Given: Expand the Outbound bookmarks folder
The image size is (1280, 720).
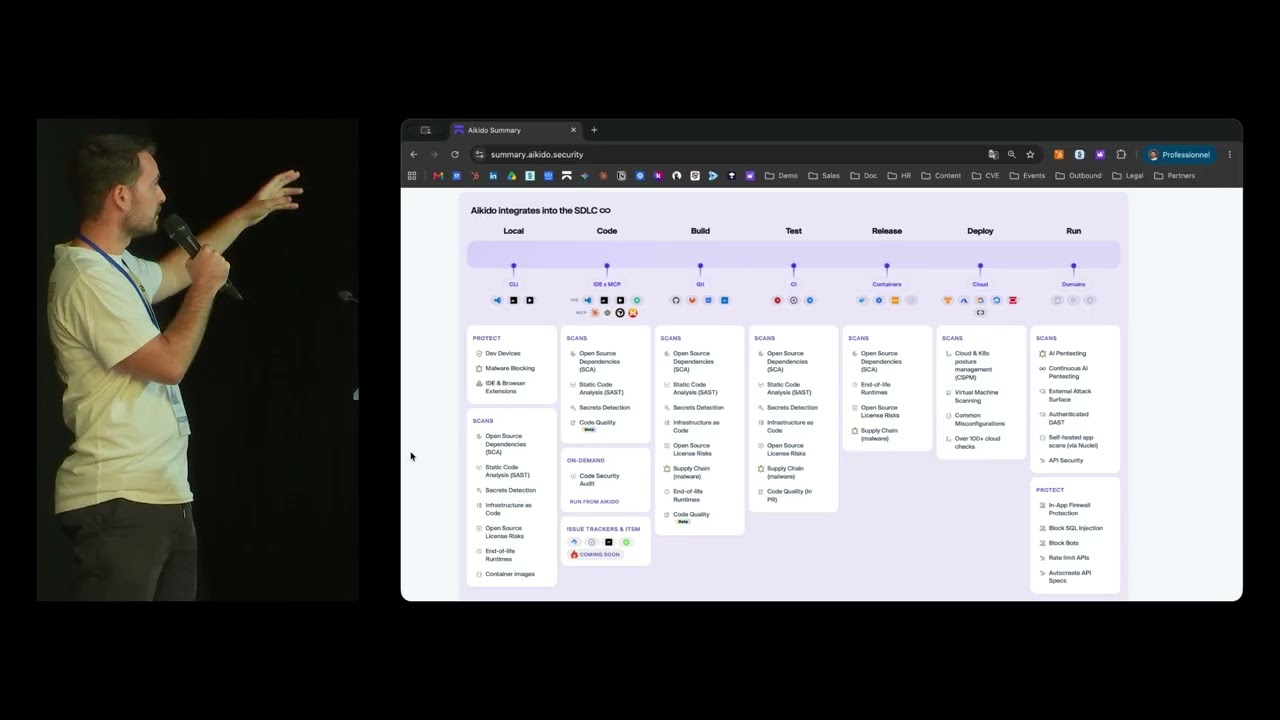Looking at the screenshot, I should tap(1079, 176).
